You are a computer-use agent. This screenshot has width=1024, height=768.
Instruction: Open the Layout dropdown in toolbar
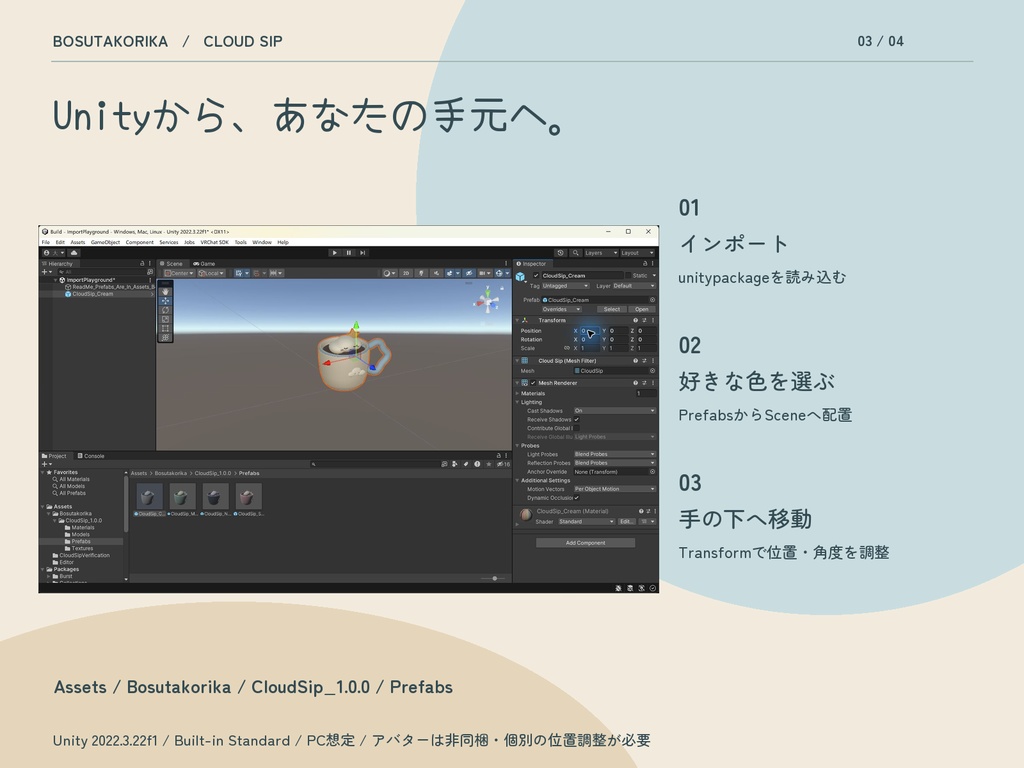coord(637,253)
